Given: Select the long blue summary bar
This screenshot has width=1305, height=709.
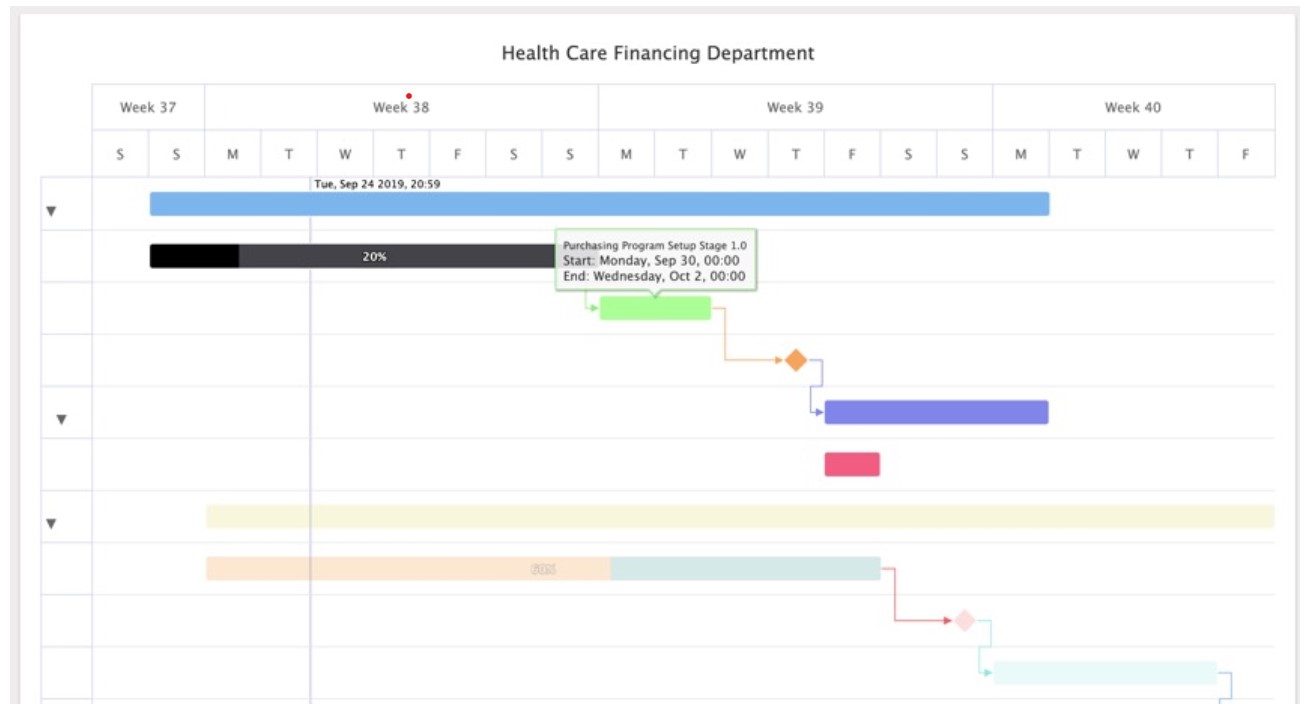Looking at the screenshot, I should (x=599, y=204).
